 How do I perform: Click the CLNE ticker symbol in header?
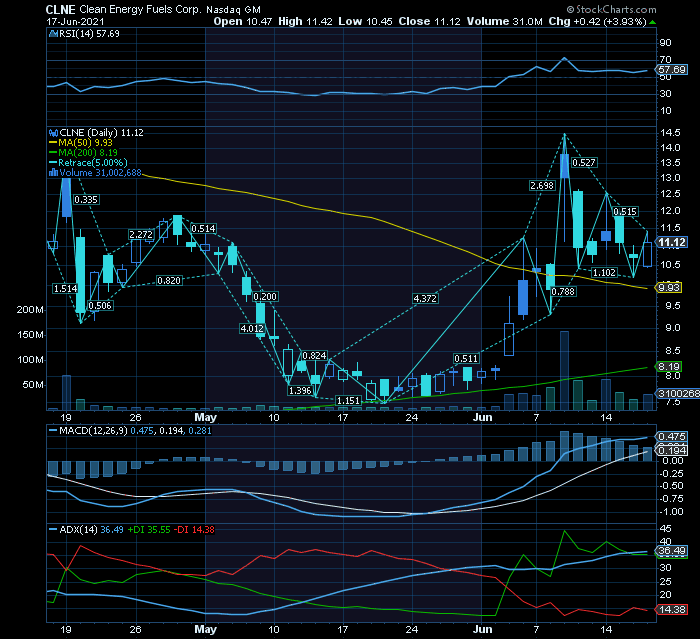[x=60, y=9]
